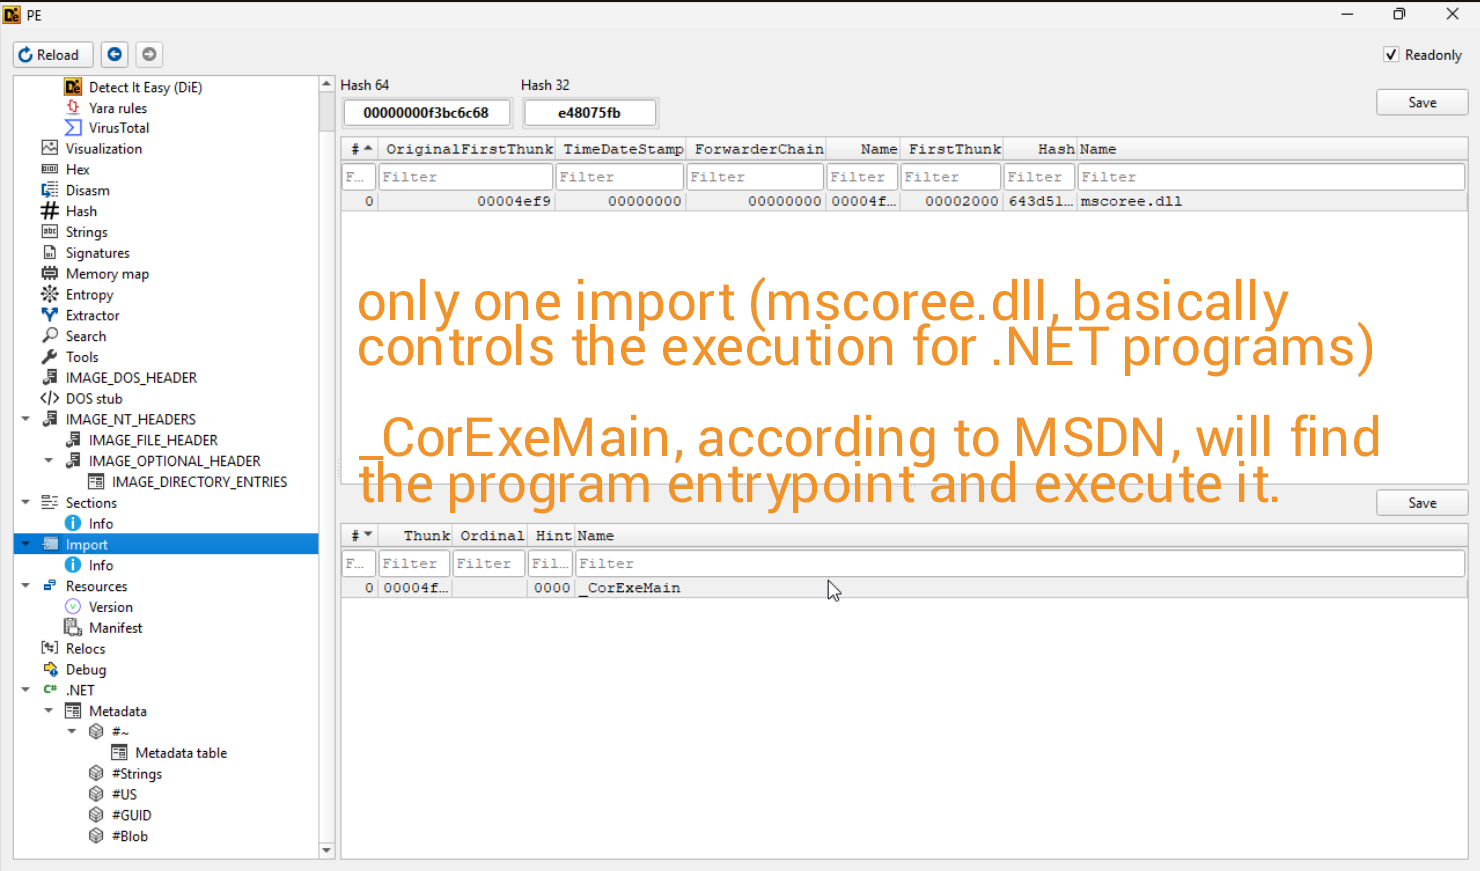Open the Metadata table entry
This screenshot has width=1480, height=871.
(181, 752)
